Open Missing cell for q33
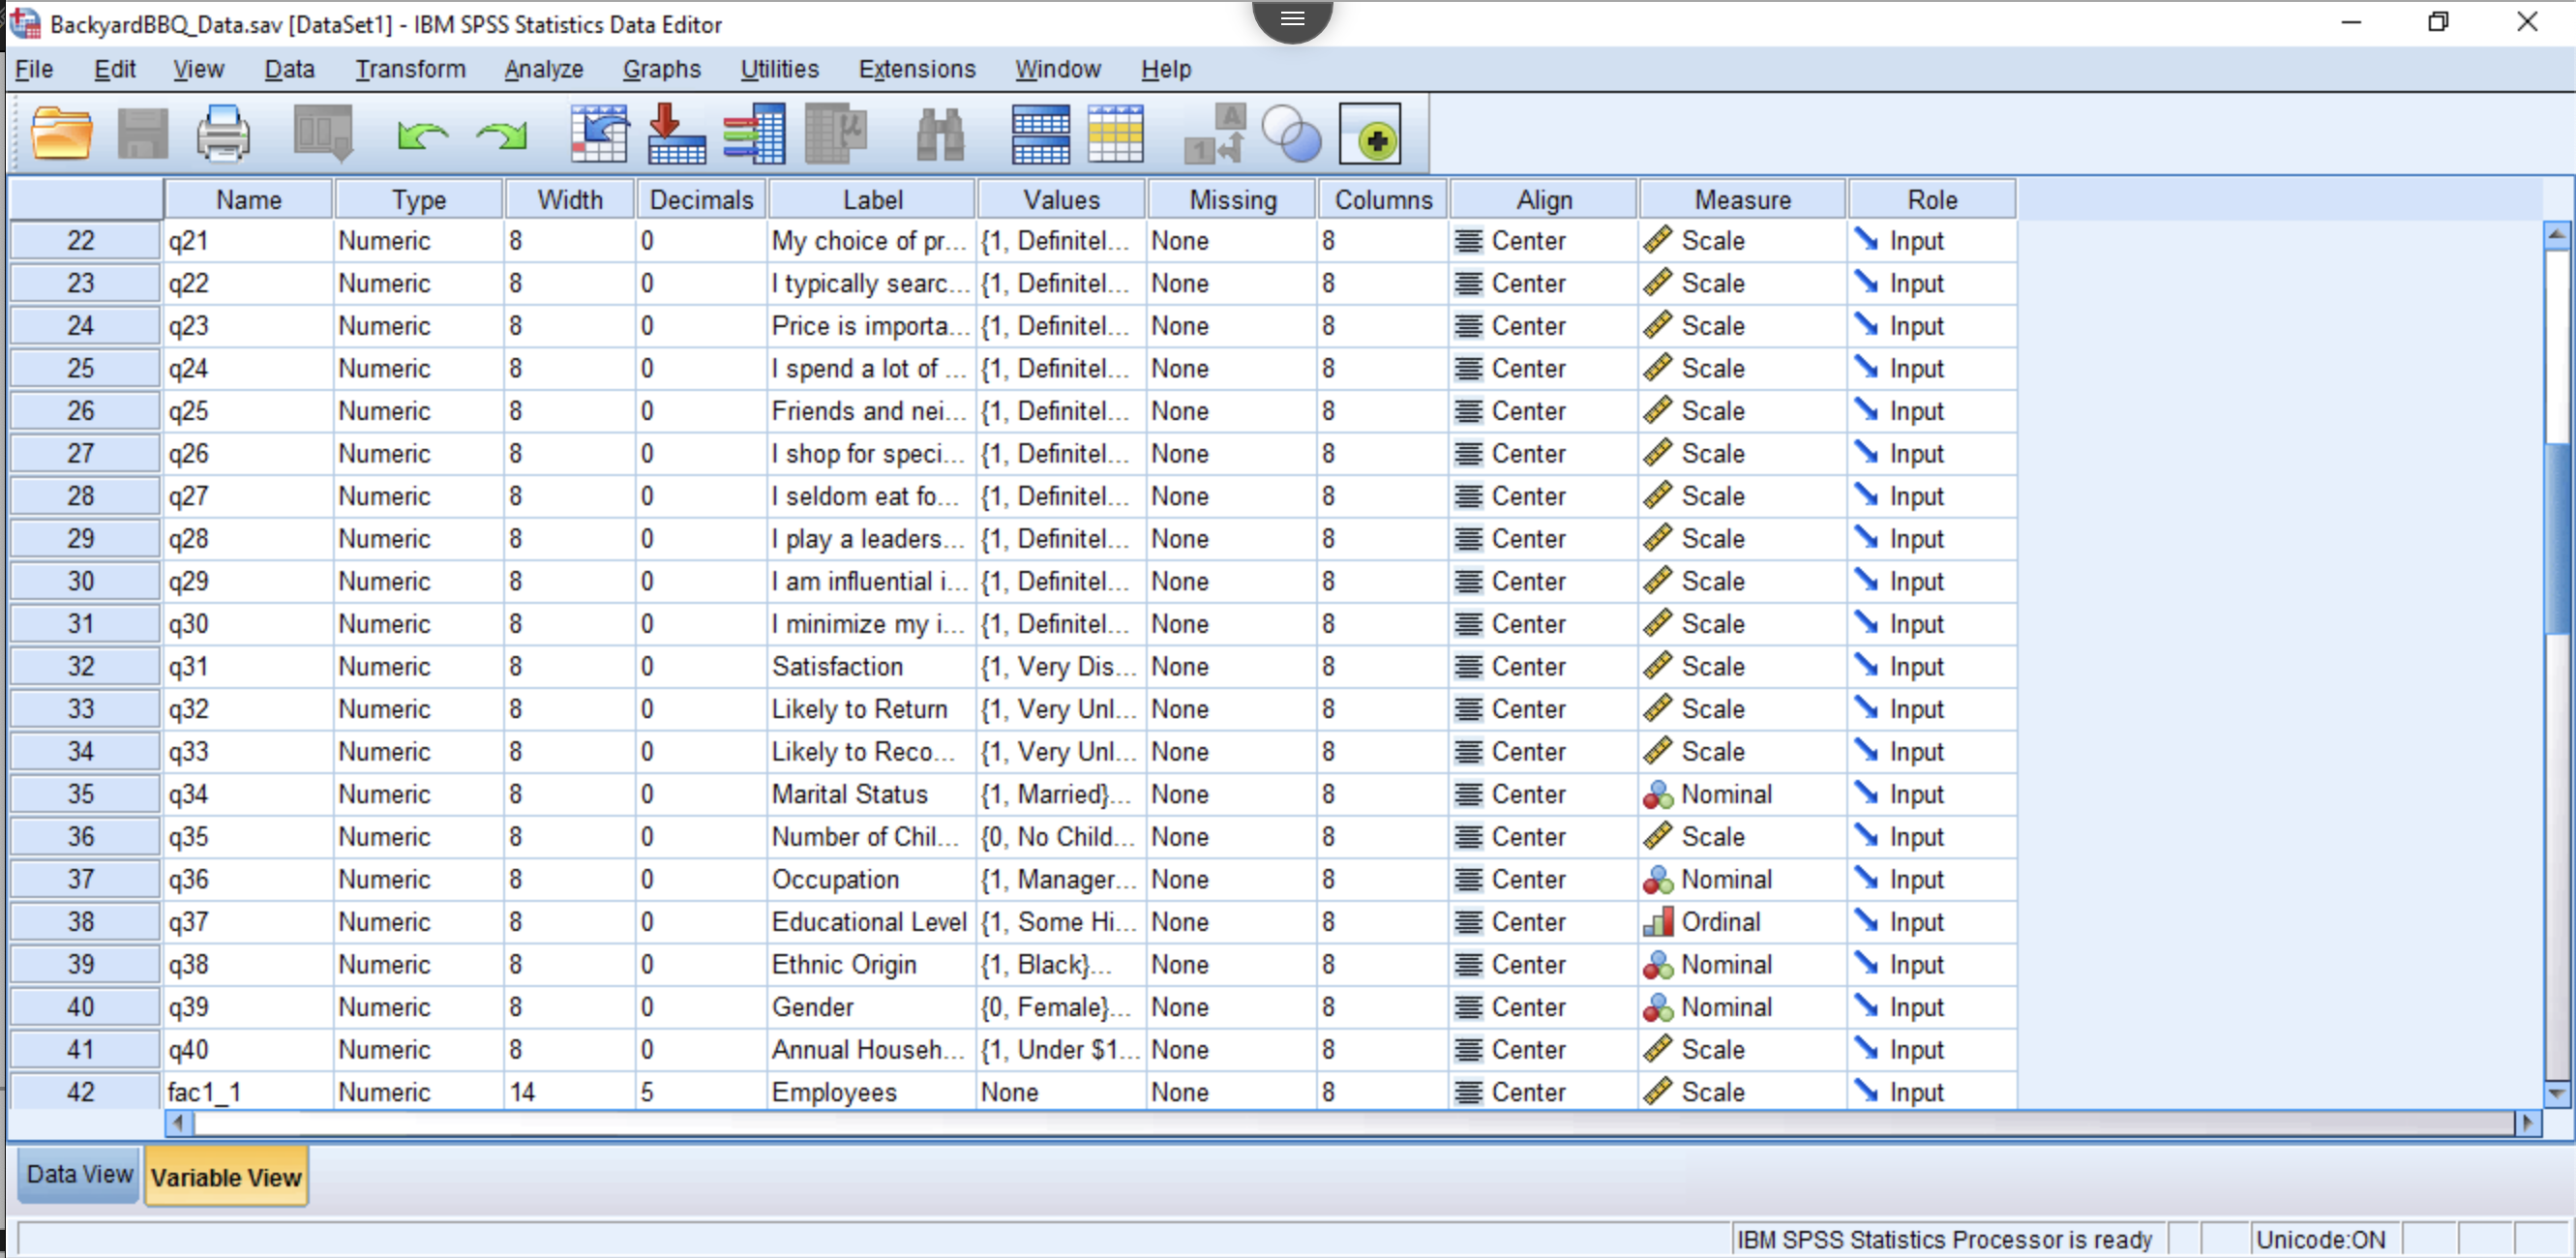 click(1232, 751)
